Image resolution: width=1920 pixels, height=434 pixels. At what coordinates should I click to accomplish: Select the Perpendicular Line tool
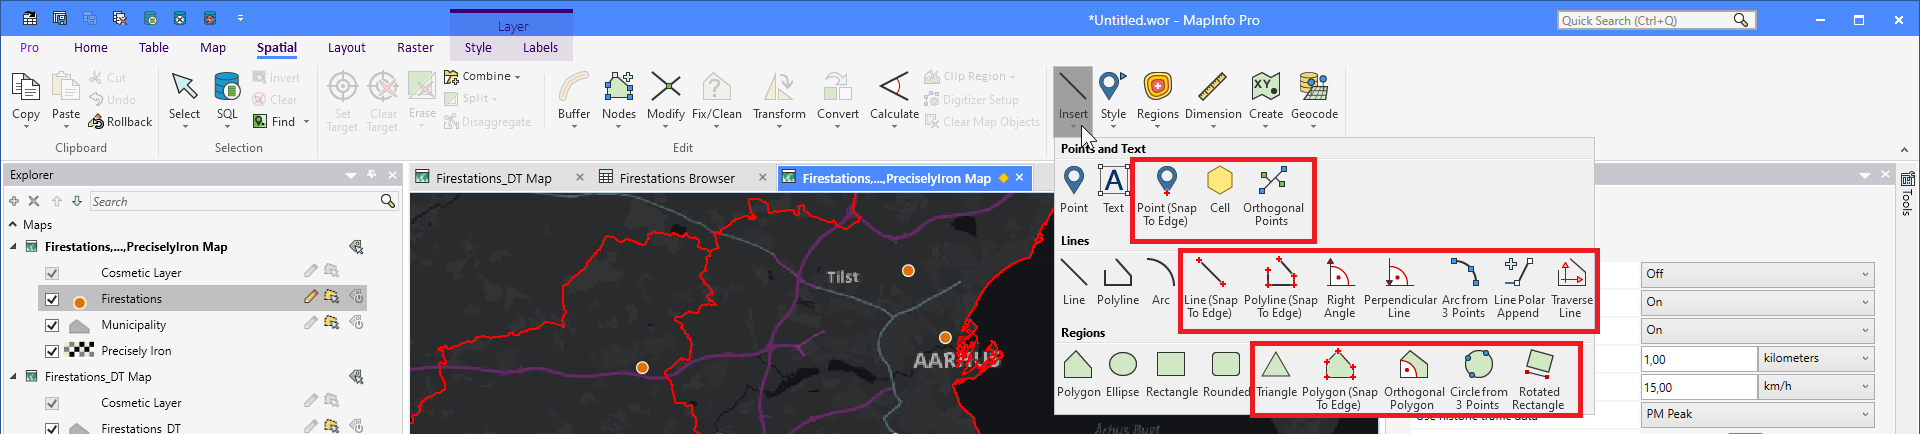1400,288
